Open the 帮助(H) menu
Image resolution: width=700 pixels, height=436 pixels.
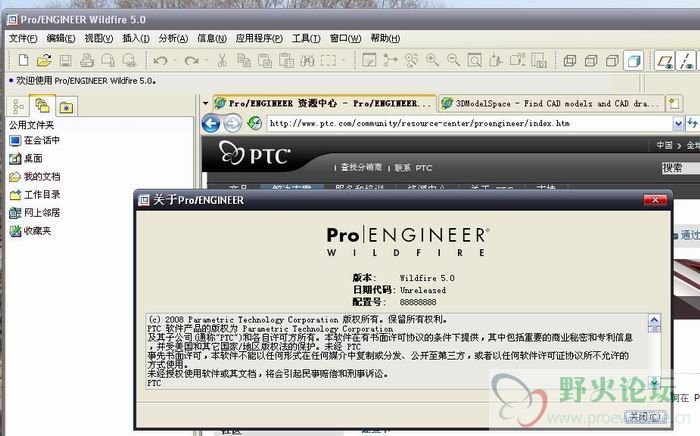coord(385,38)
